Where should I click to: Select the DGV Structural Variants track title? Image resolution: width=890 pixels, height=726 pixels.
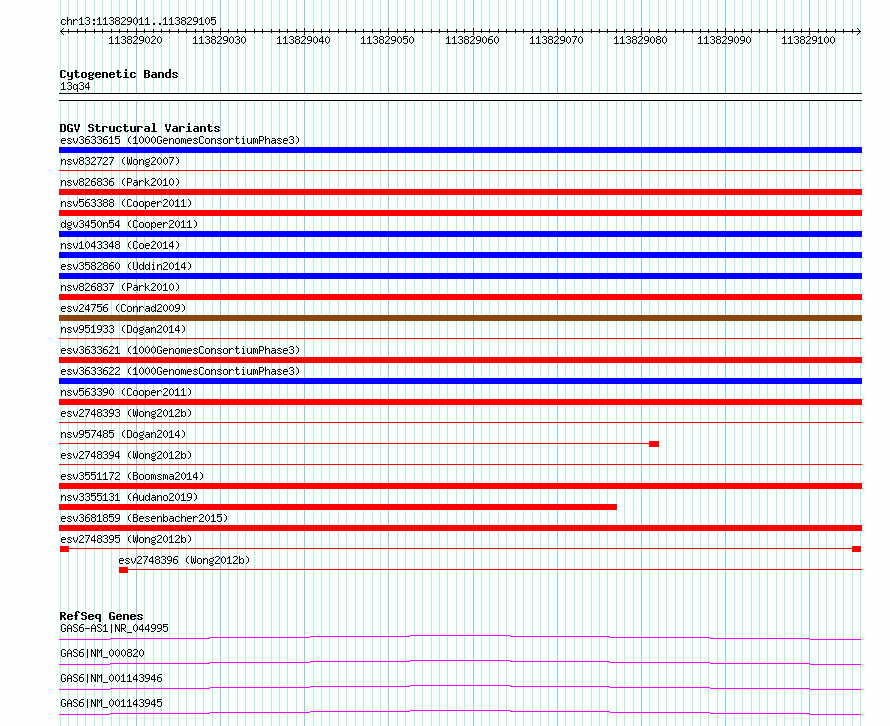[x=140, y=128]
